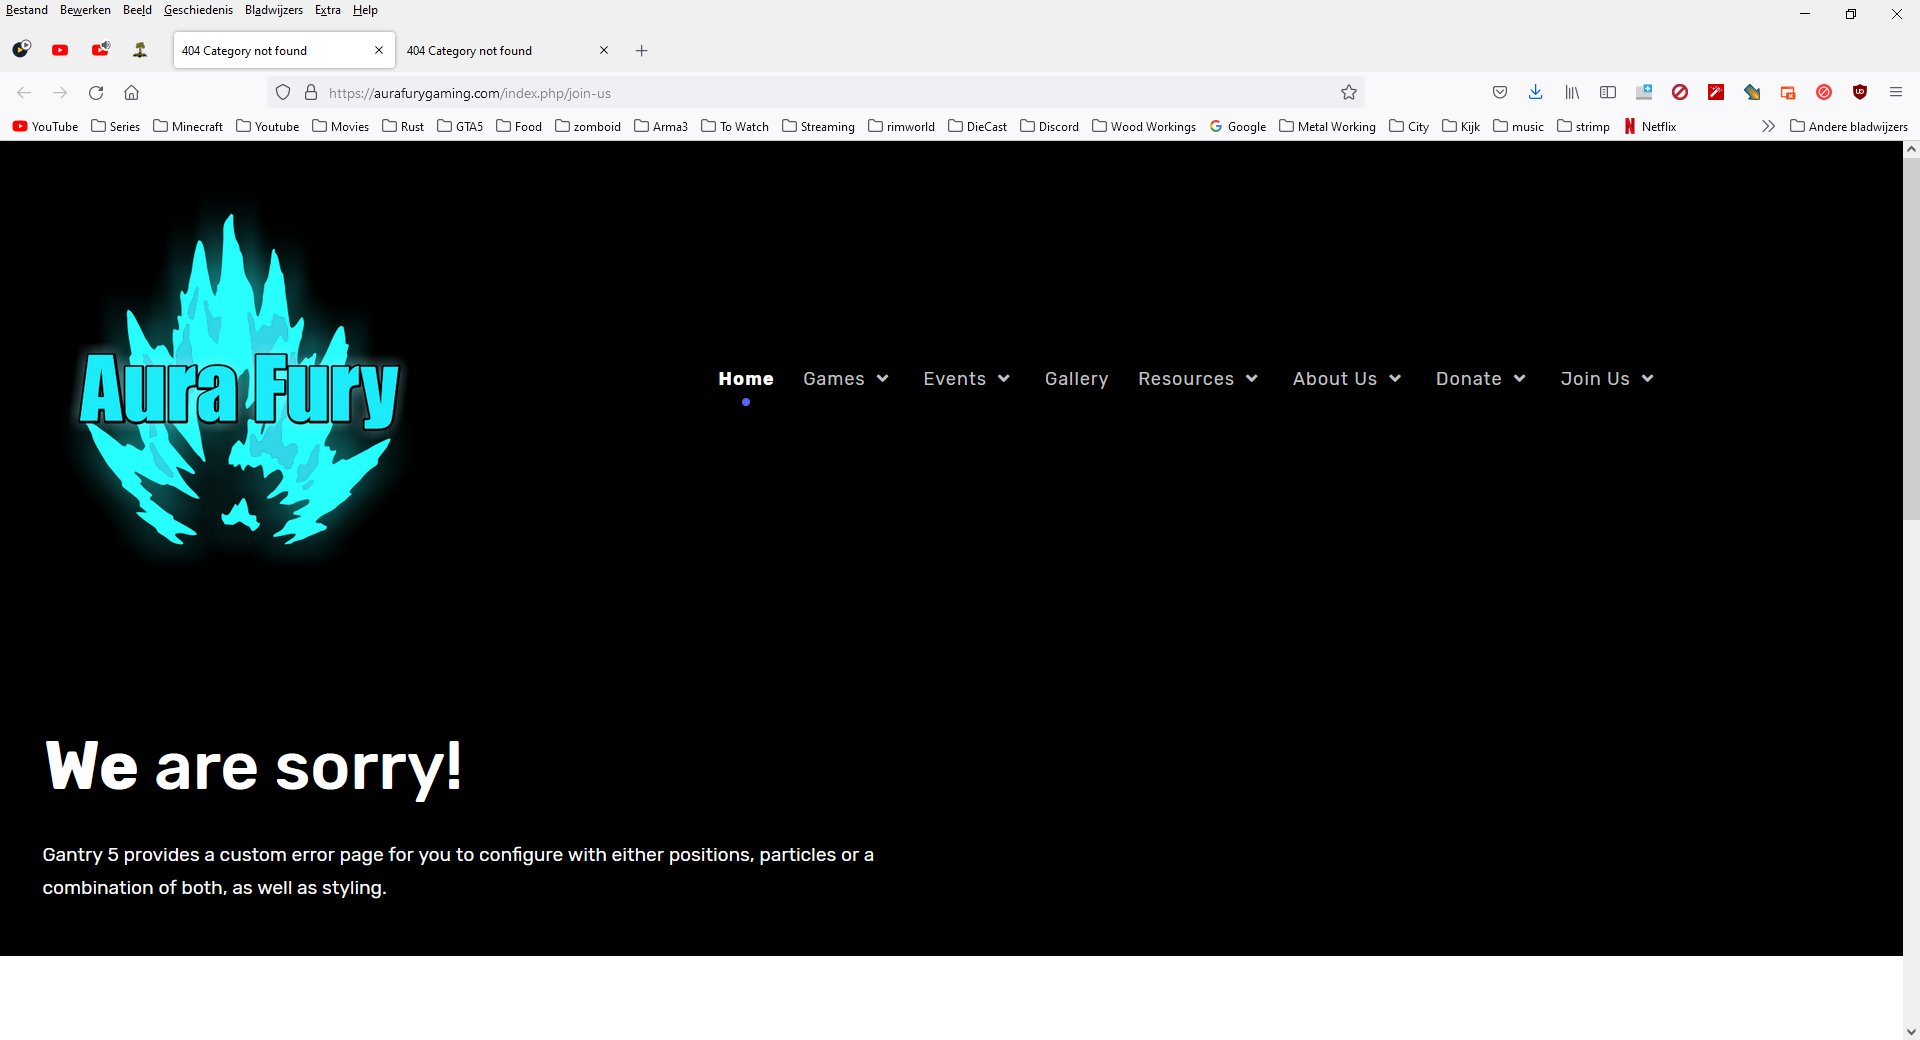This screenshot has height=1040, width=1920.
Task: Open the Netflix bookmark
Action: [1650, 127]
